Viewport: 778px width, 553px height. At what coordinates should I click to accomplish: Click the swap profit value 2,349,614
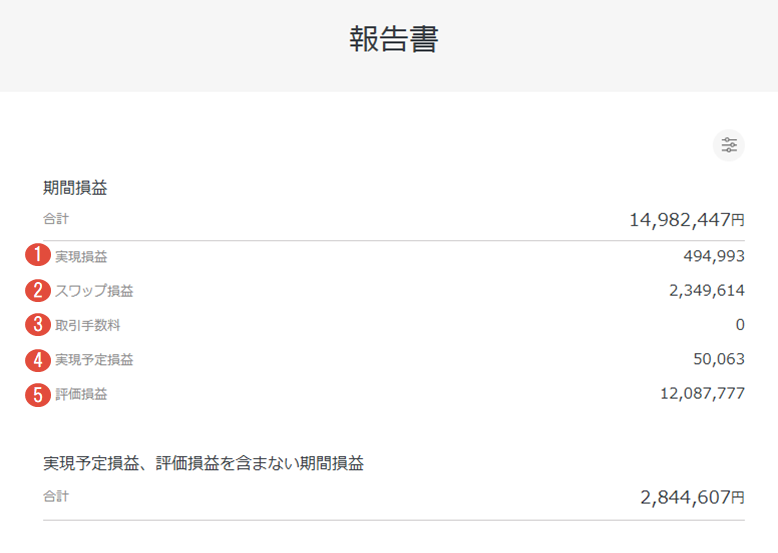point(707,290)
